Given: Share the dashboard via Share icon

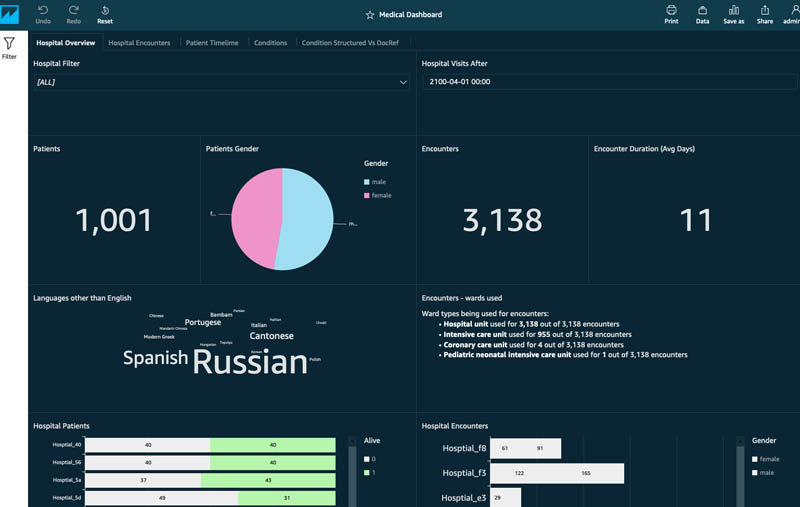Looking at the screenshot, I should click(x=765, y=10).
